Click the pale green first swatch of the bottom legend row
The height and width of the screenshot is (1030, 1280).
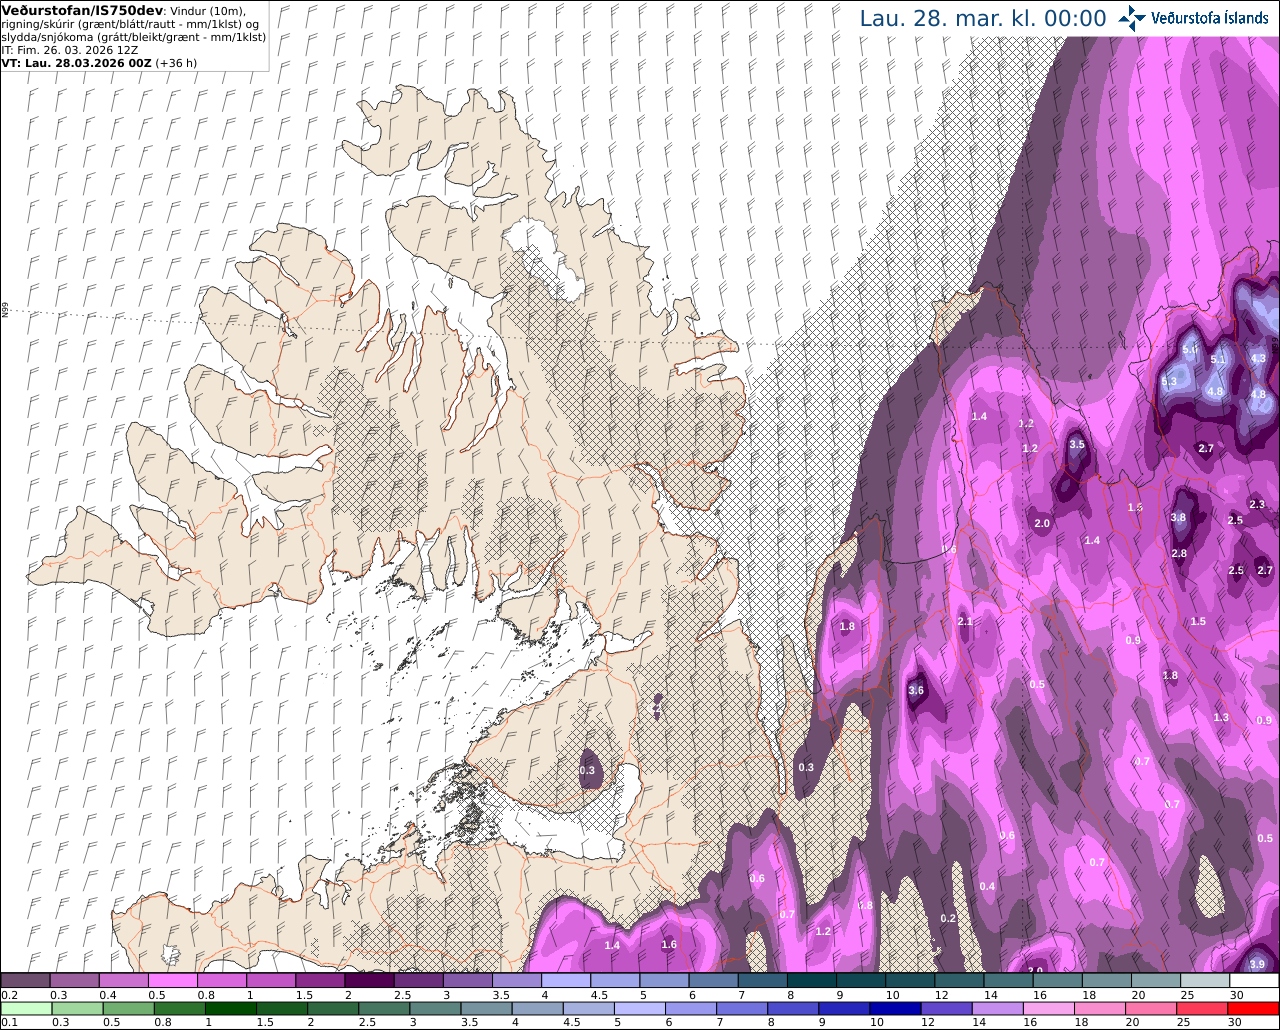tap(25, 1008)
